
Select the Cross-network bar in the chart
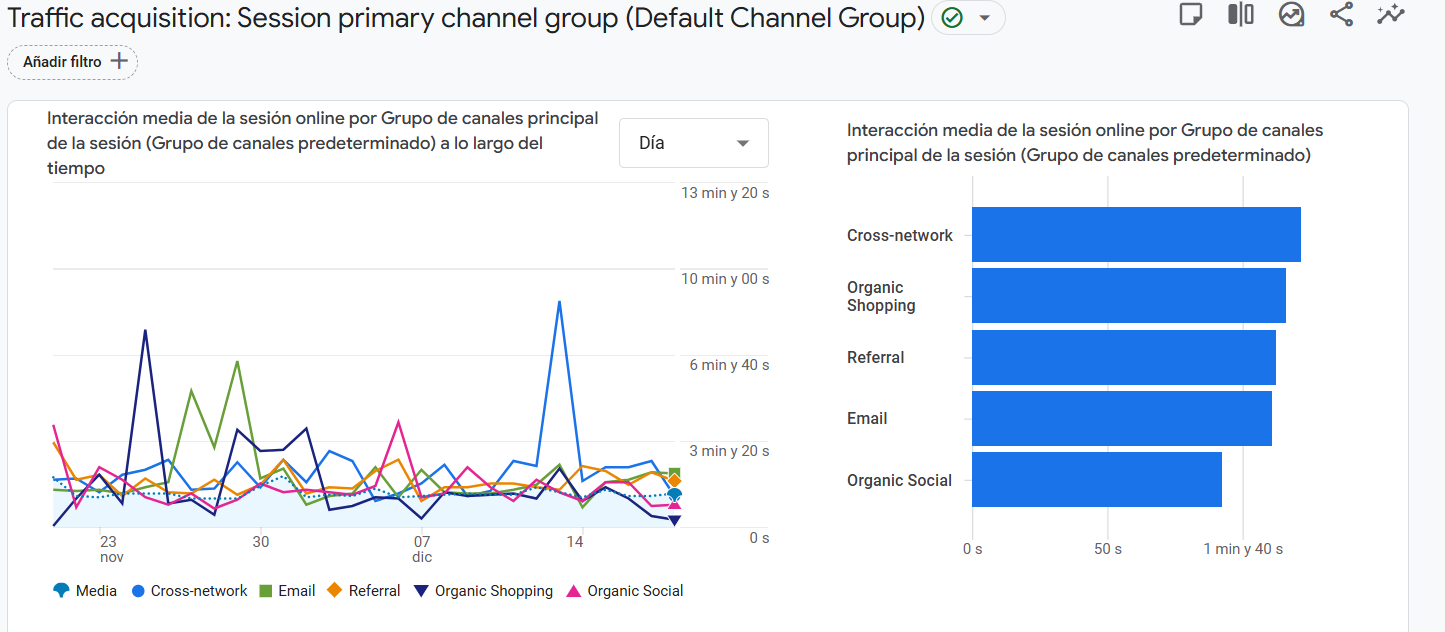tap(1136, 235)
